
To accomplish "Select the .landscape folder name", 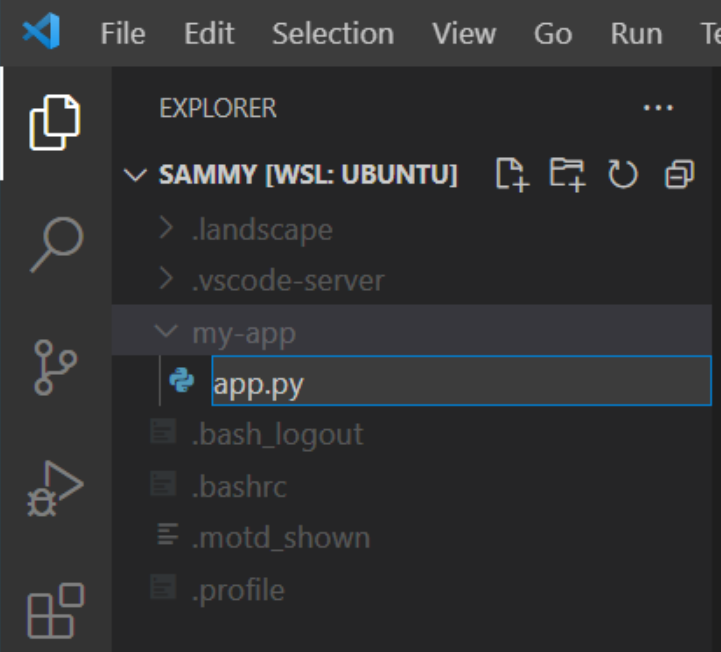I will click(x=262, y=230).
